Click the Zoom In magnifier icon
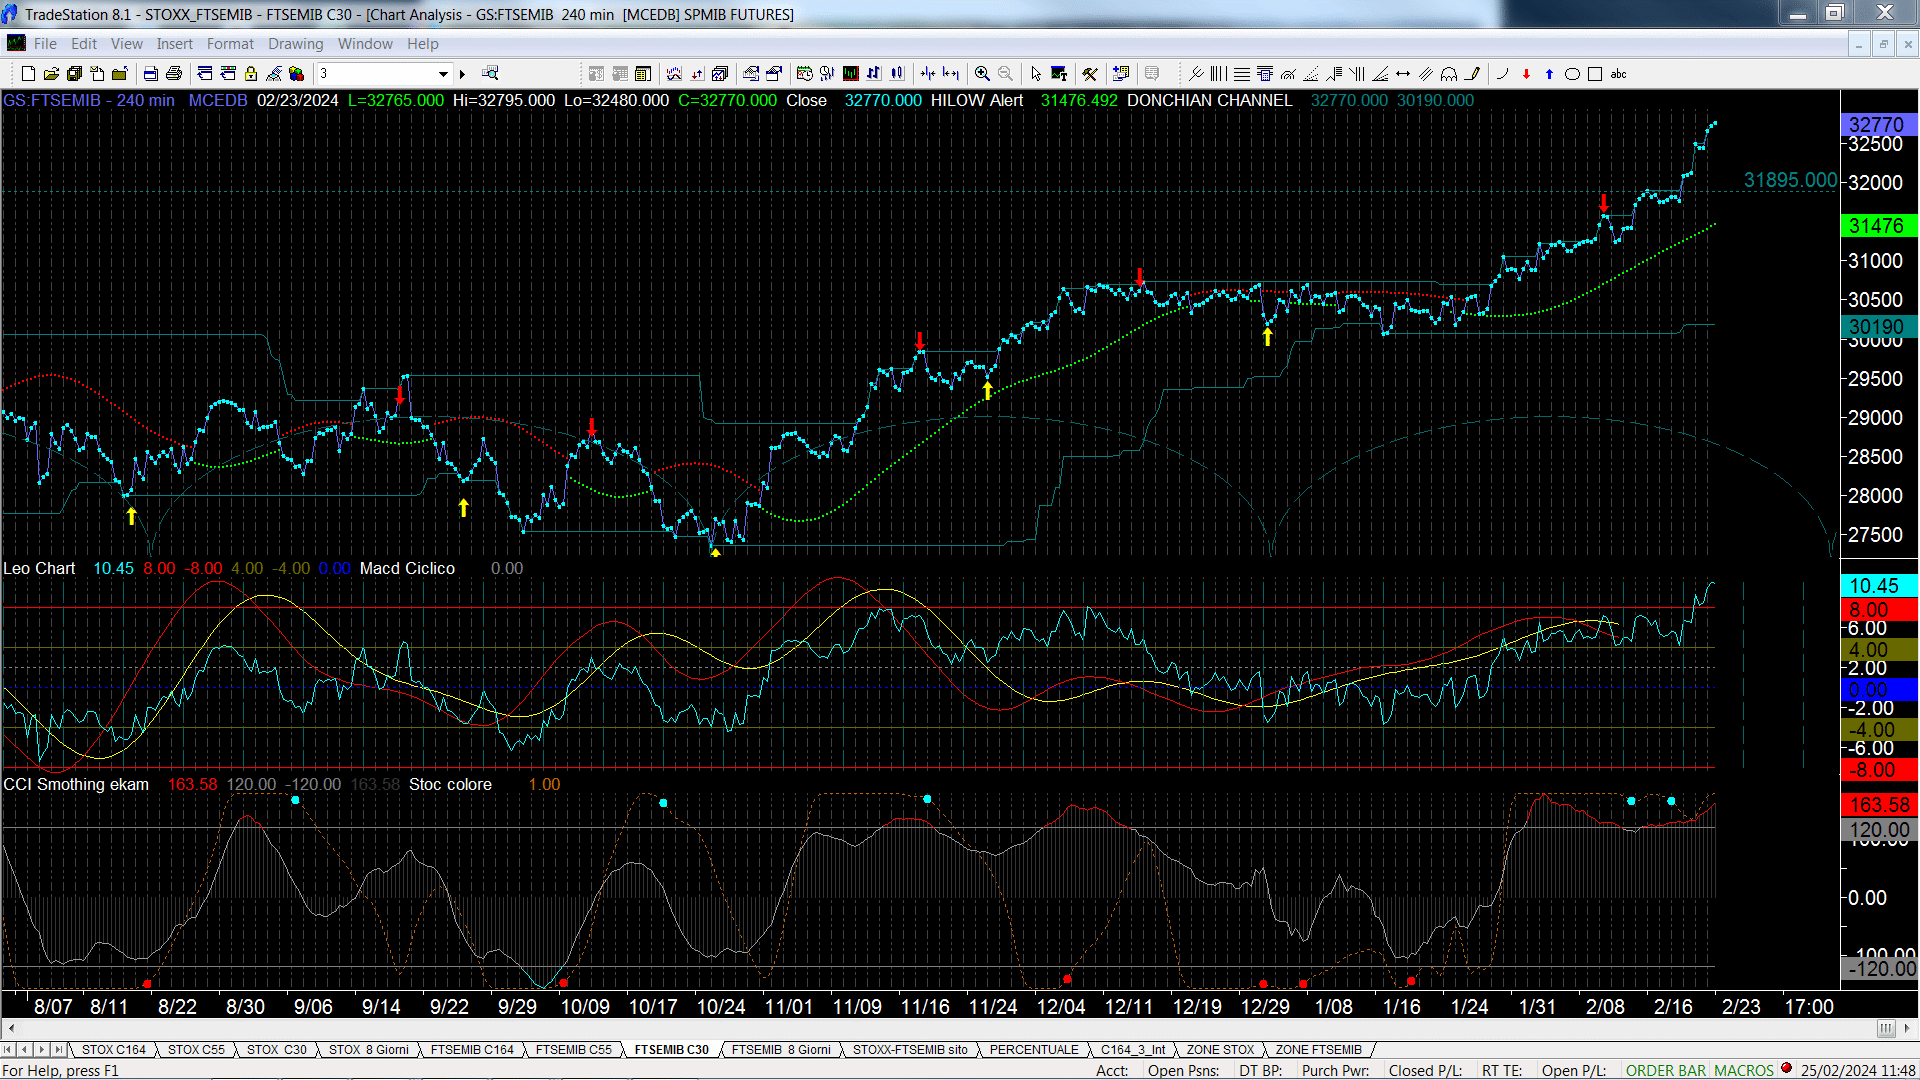The width and height of the screenshot is (1920, 1080). click(982, 73)
